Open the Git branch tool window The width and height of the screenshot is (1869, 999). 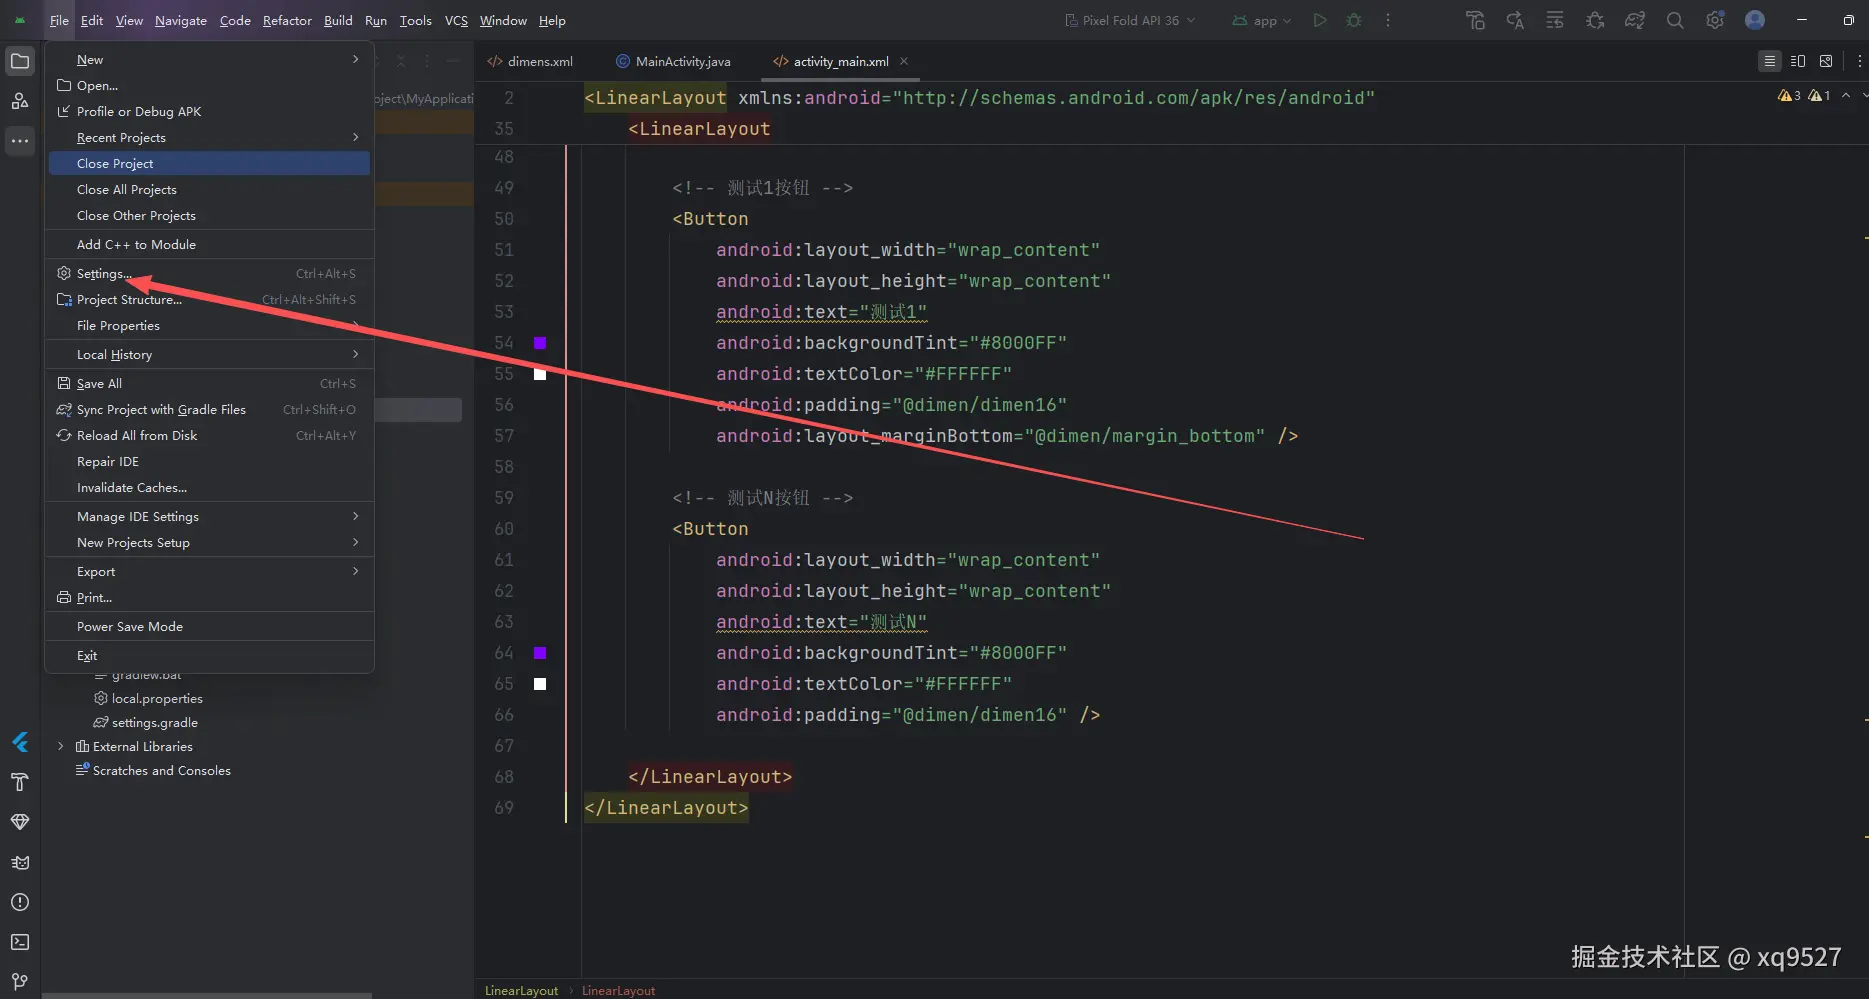[20, 981]
